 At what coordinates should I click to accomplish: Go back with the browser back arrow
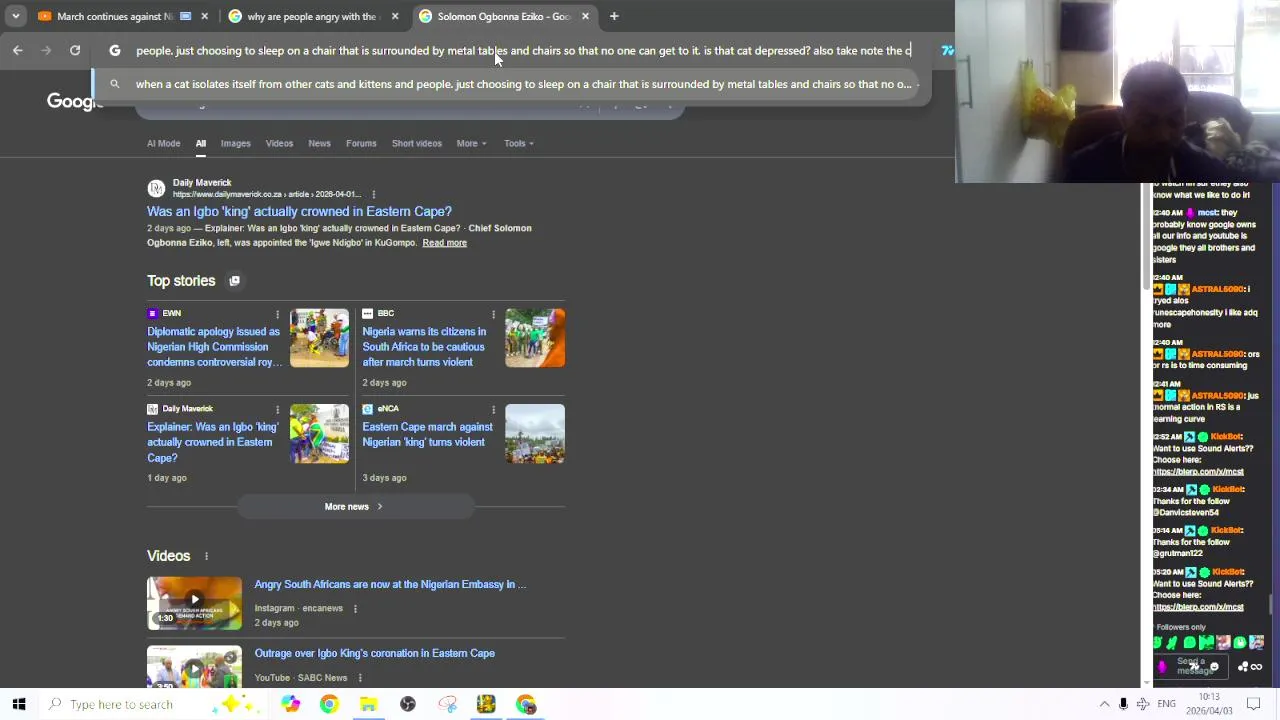[x=18, y=50]
